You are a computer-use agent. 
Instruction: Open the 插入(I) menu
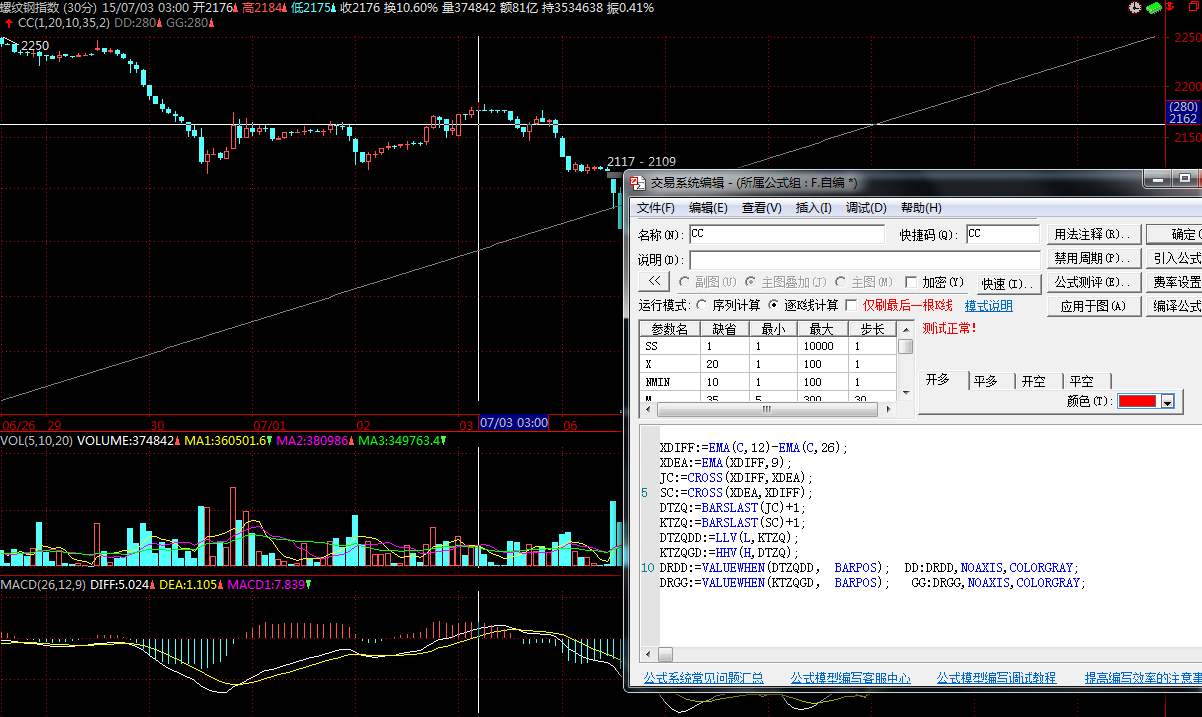coord(813,208)
